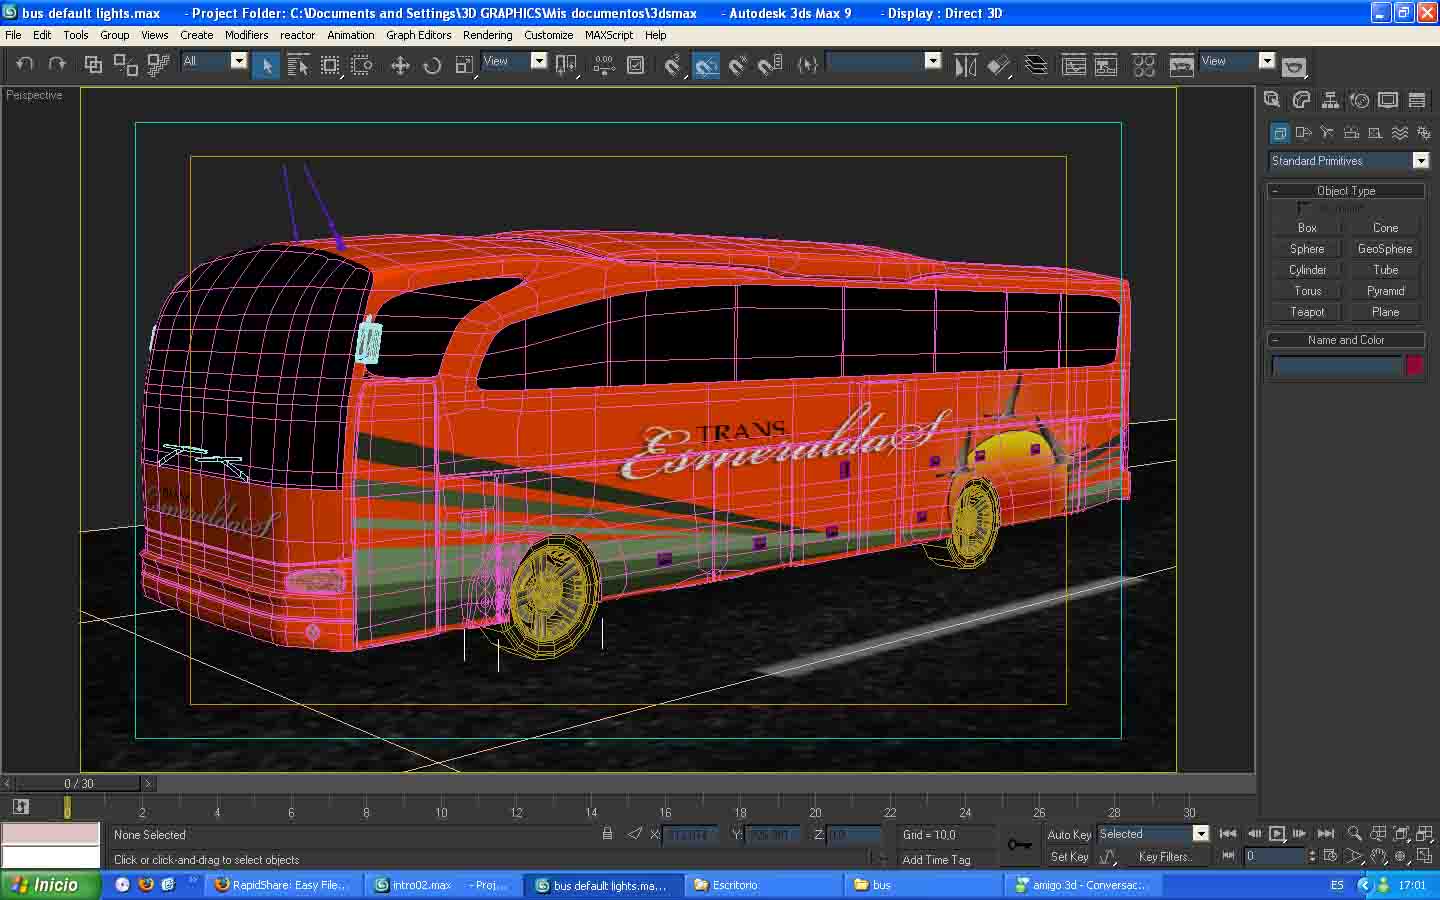This screenshot has height=900, width=1440.
Task: Click the Undo arrow icon
Action: pyautogui.click(x=25, y=65)
